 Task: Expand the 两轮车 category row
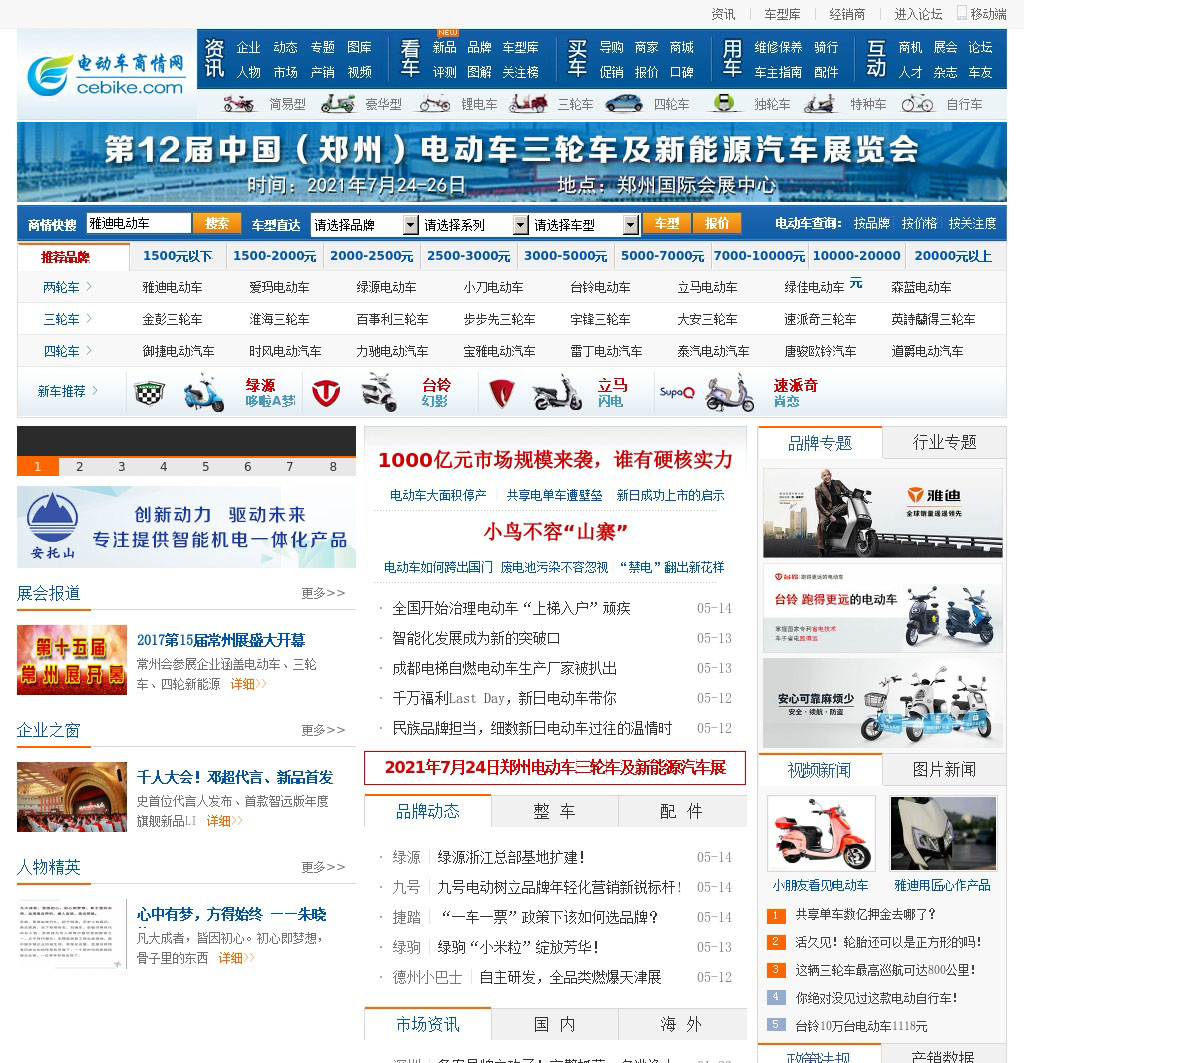pyautogui.click(x=67, y=287)
